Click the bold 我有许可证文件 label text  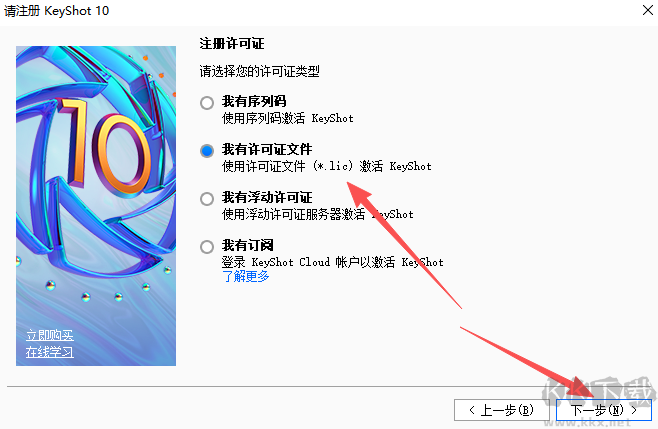click(x=267, y=149)
